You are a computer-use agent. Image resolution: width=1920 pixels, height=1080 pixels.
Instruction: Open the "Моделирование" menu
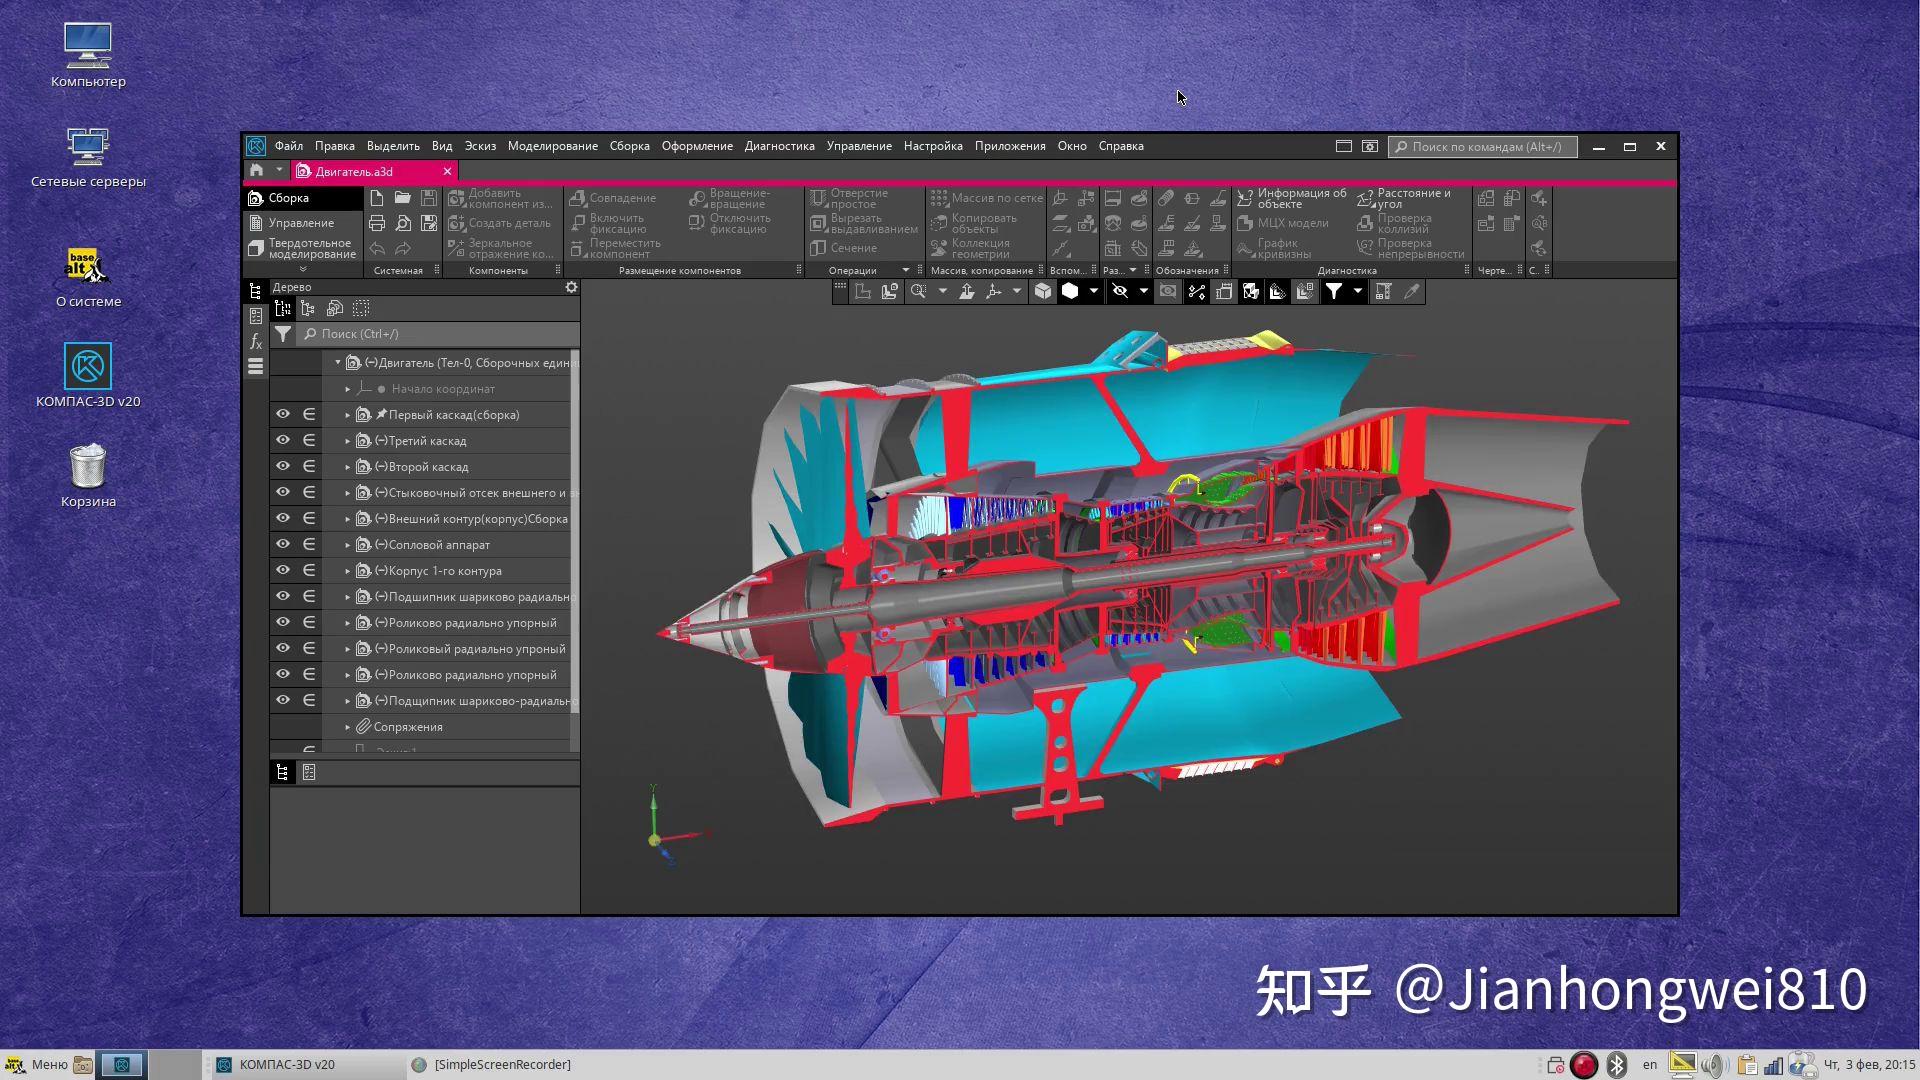click(552, 146)
